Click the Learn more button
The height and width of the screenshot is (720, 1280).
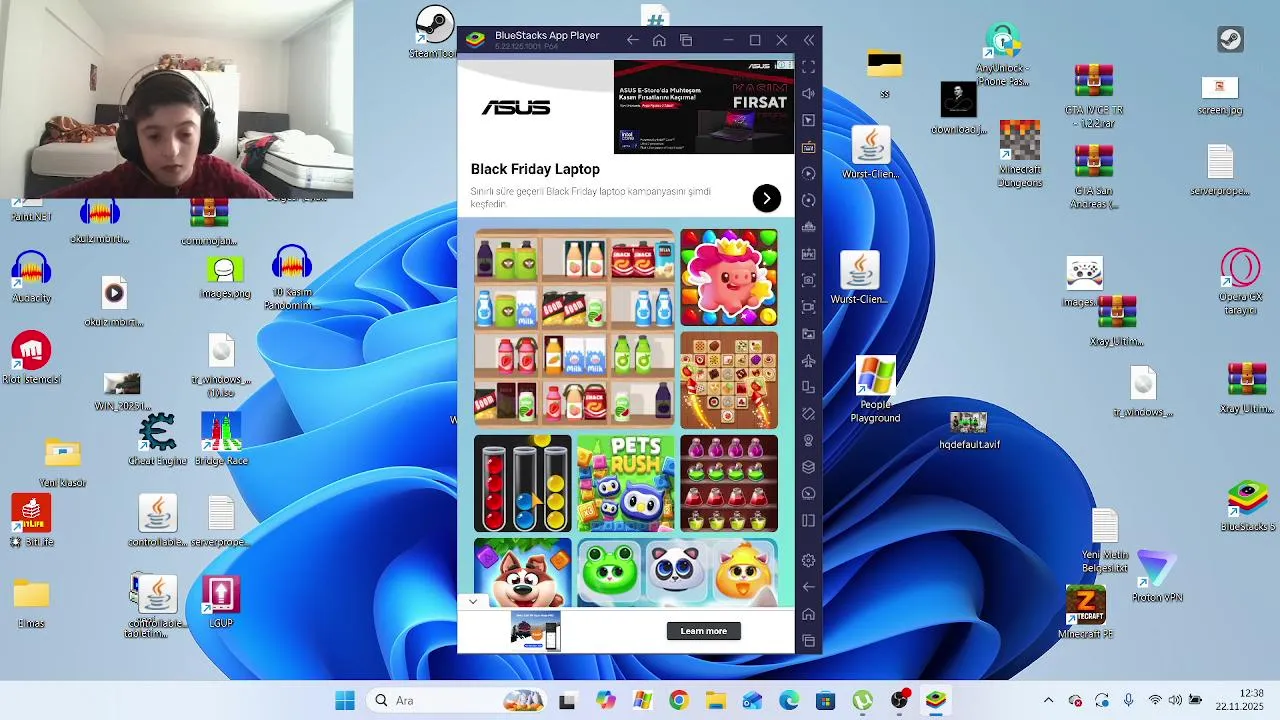pyautogui.click(x=704, y=631)
